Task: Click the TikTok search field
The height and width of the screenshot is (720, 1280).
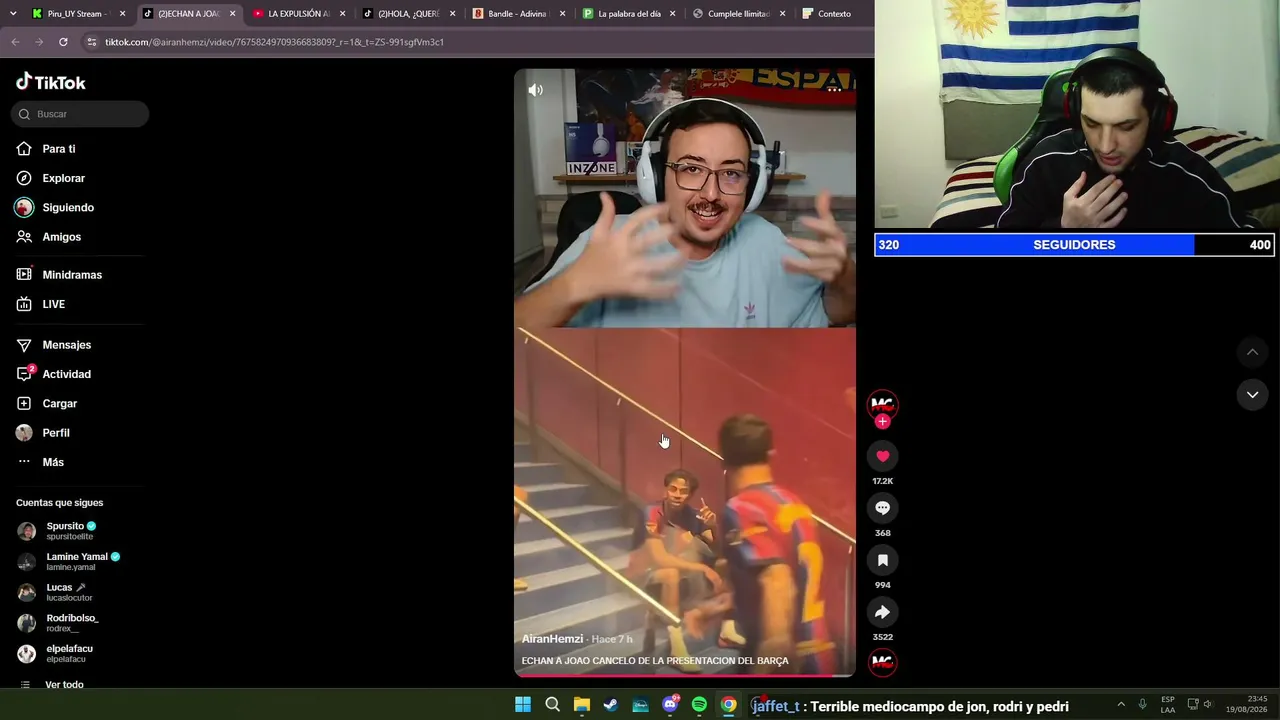Action: click(x=80, y=114)
